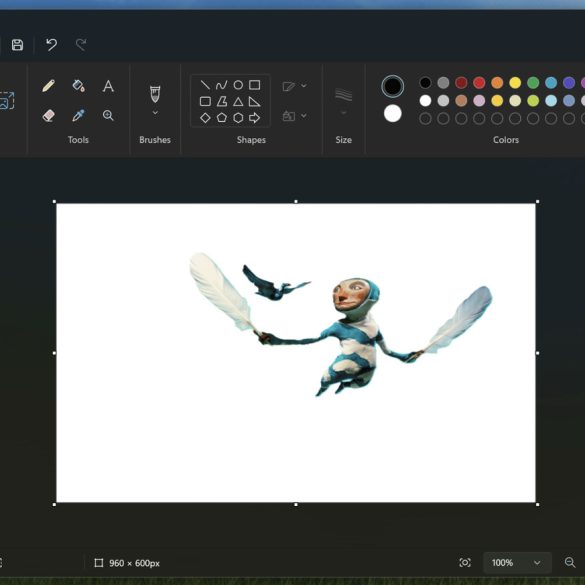The height and width of the screenshot is (585, 585).
Task: Select the Text tool
Action: pyautogui.click(x=108, y=86)
